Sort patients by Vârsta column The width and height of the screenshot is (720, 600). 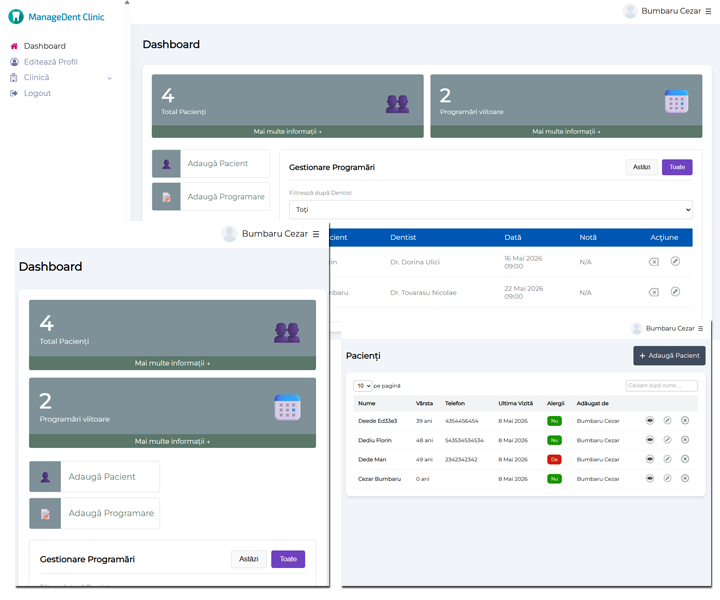(424, 404)
